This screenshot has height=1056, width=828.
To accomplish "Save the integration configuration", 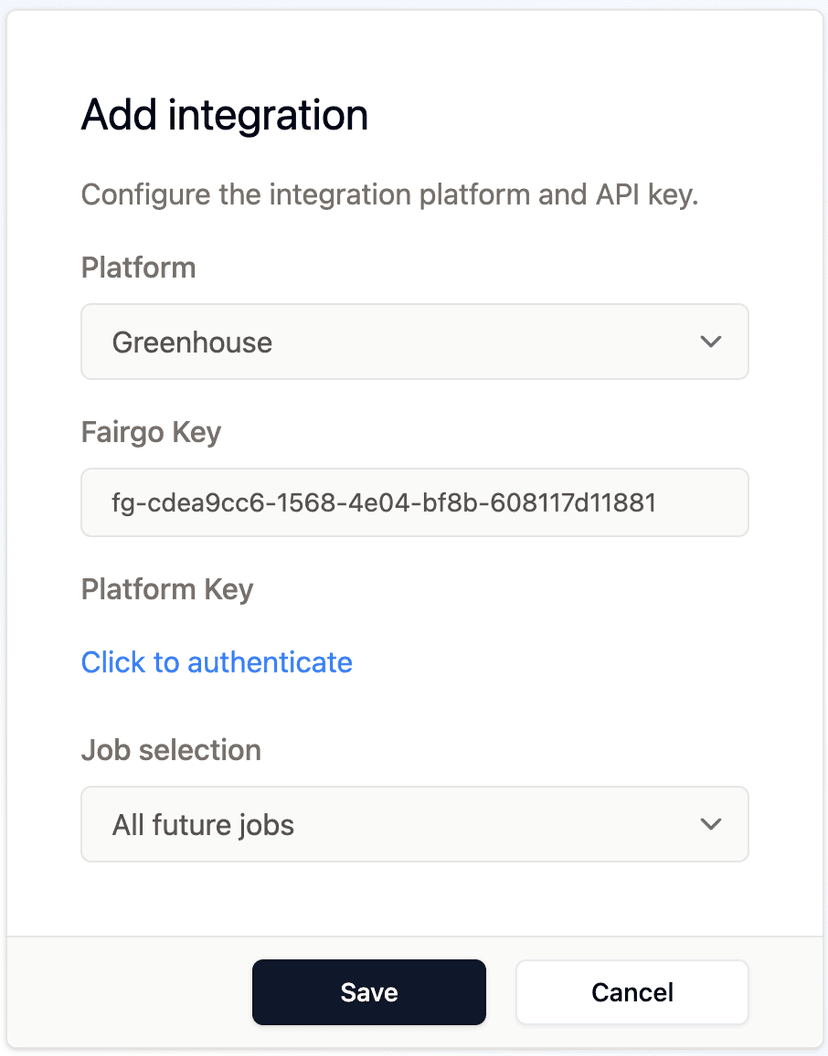I will [x=368, y=992].
